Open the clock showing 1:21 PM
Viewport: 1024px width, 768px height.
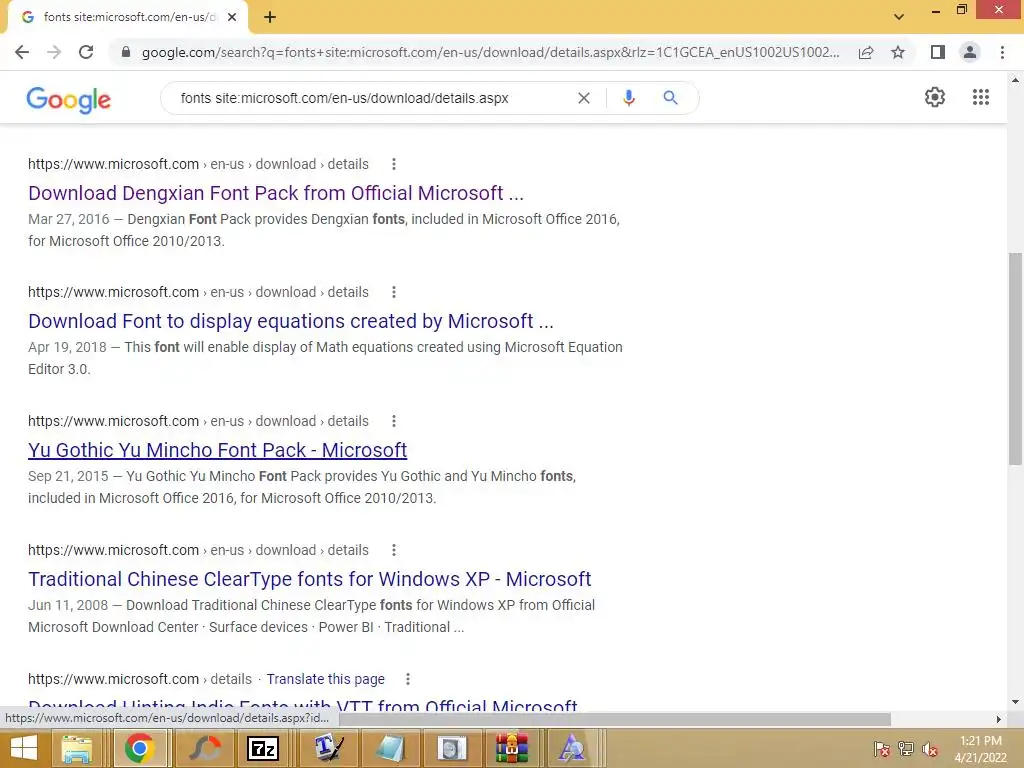[x=980, y=749]
